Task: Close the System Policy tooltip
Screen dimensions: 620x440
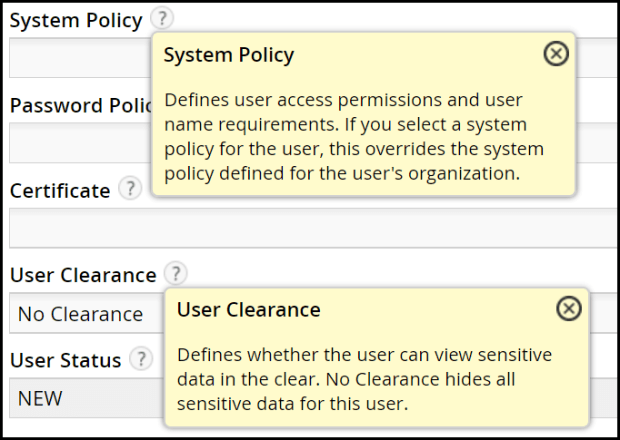Action: click(555, 54)
